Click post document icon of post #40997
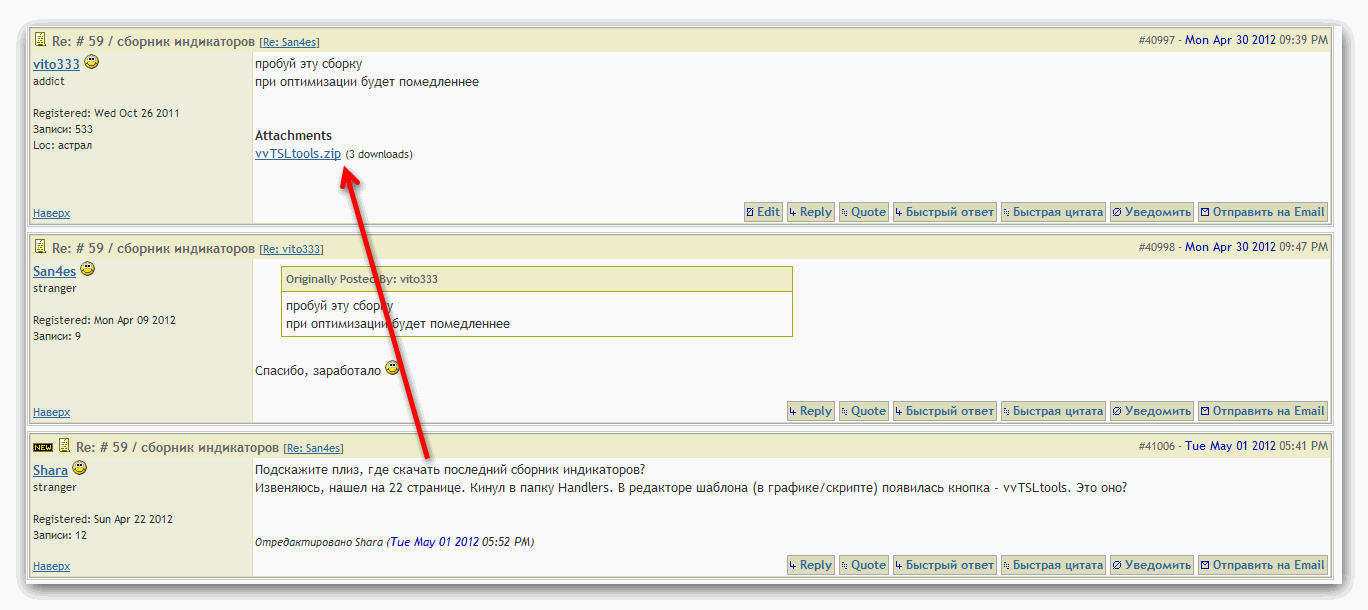The height and width of the screenshot is (610, 1368). point(40,40)
